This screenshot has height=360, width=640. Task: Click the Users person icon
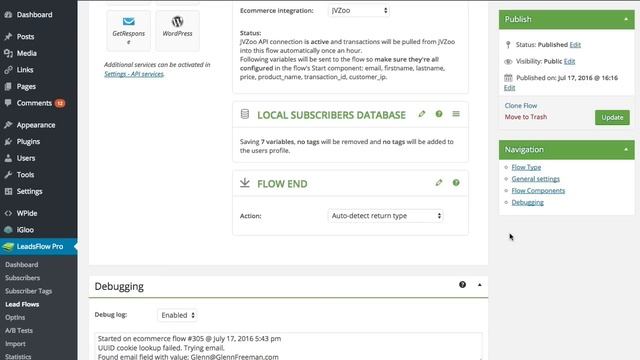(x=8, y=158)
